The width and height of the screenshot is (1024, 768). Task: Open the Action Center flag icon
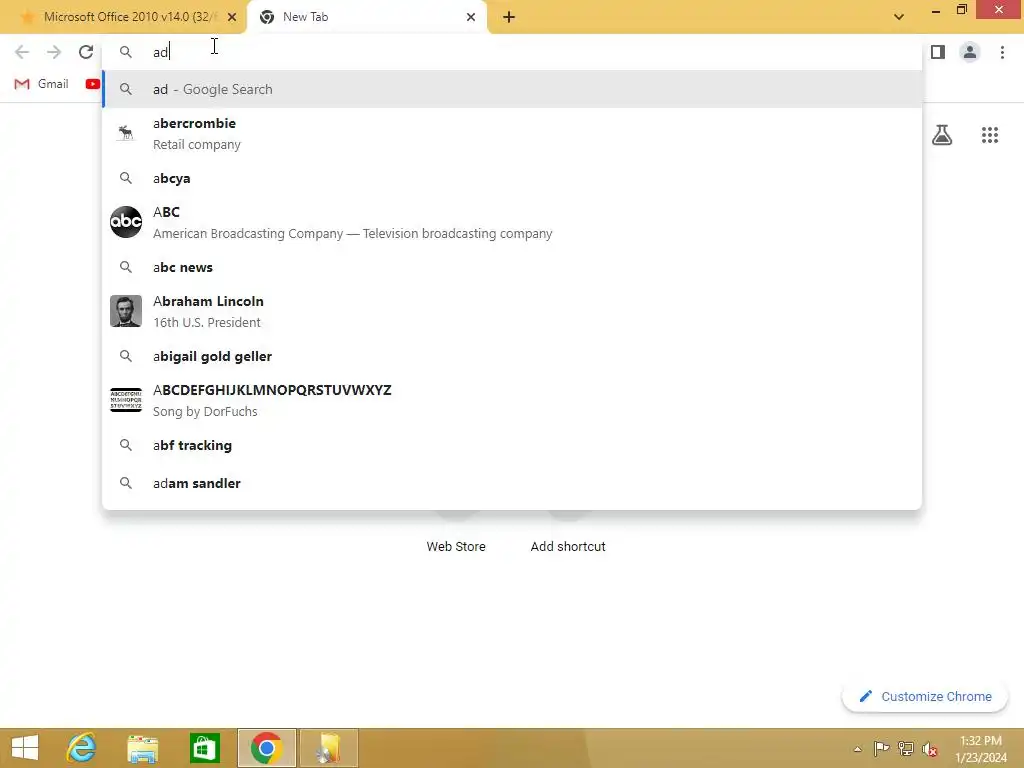882,748
